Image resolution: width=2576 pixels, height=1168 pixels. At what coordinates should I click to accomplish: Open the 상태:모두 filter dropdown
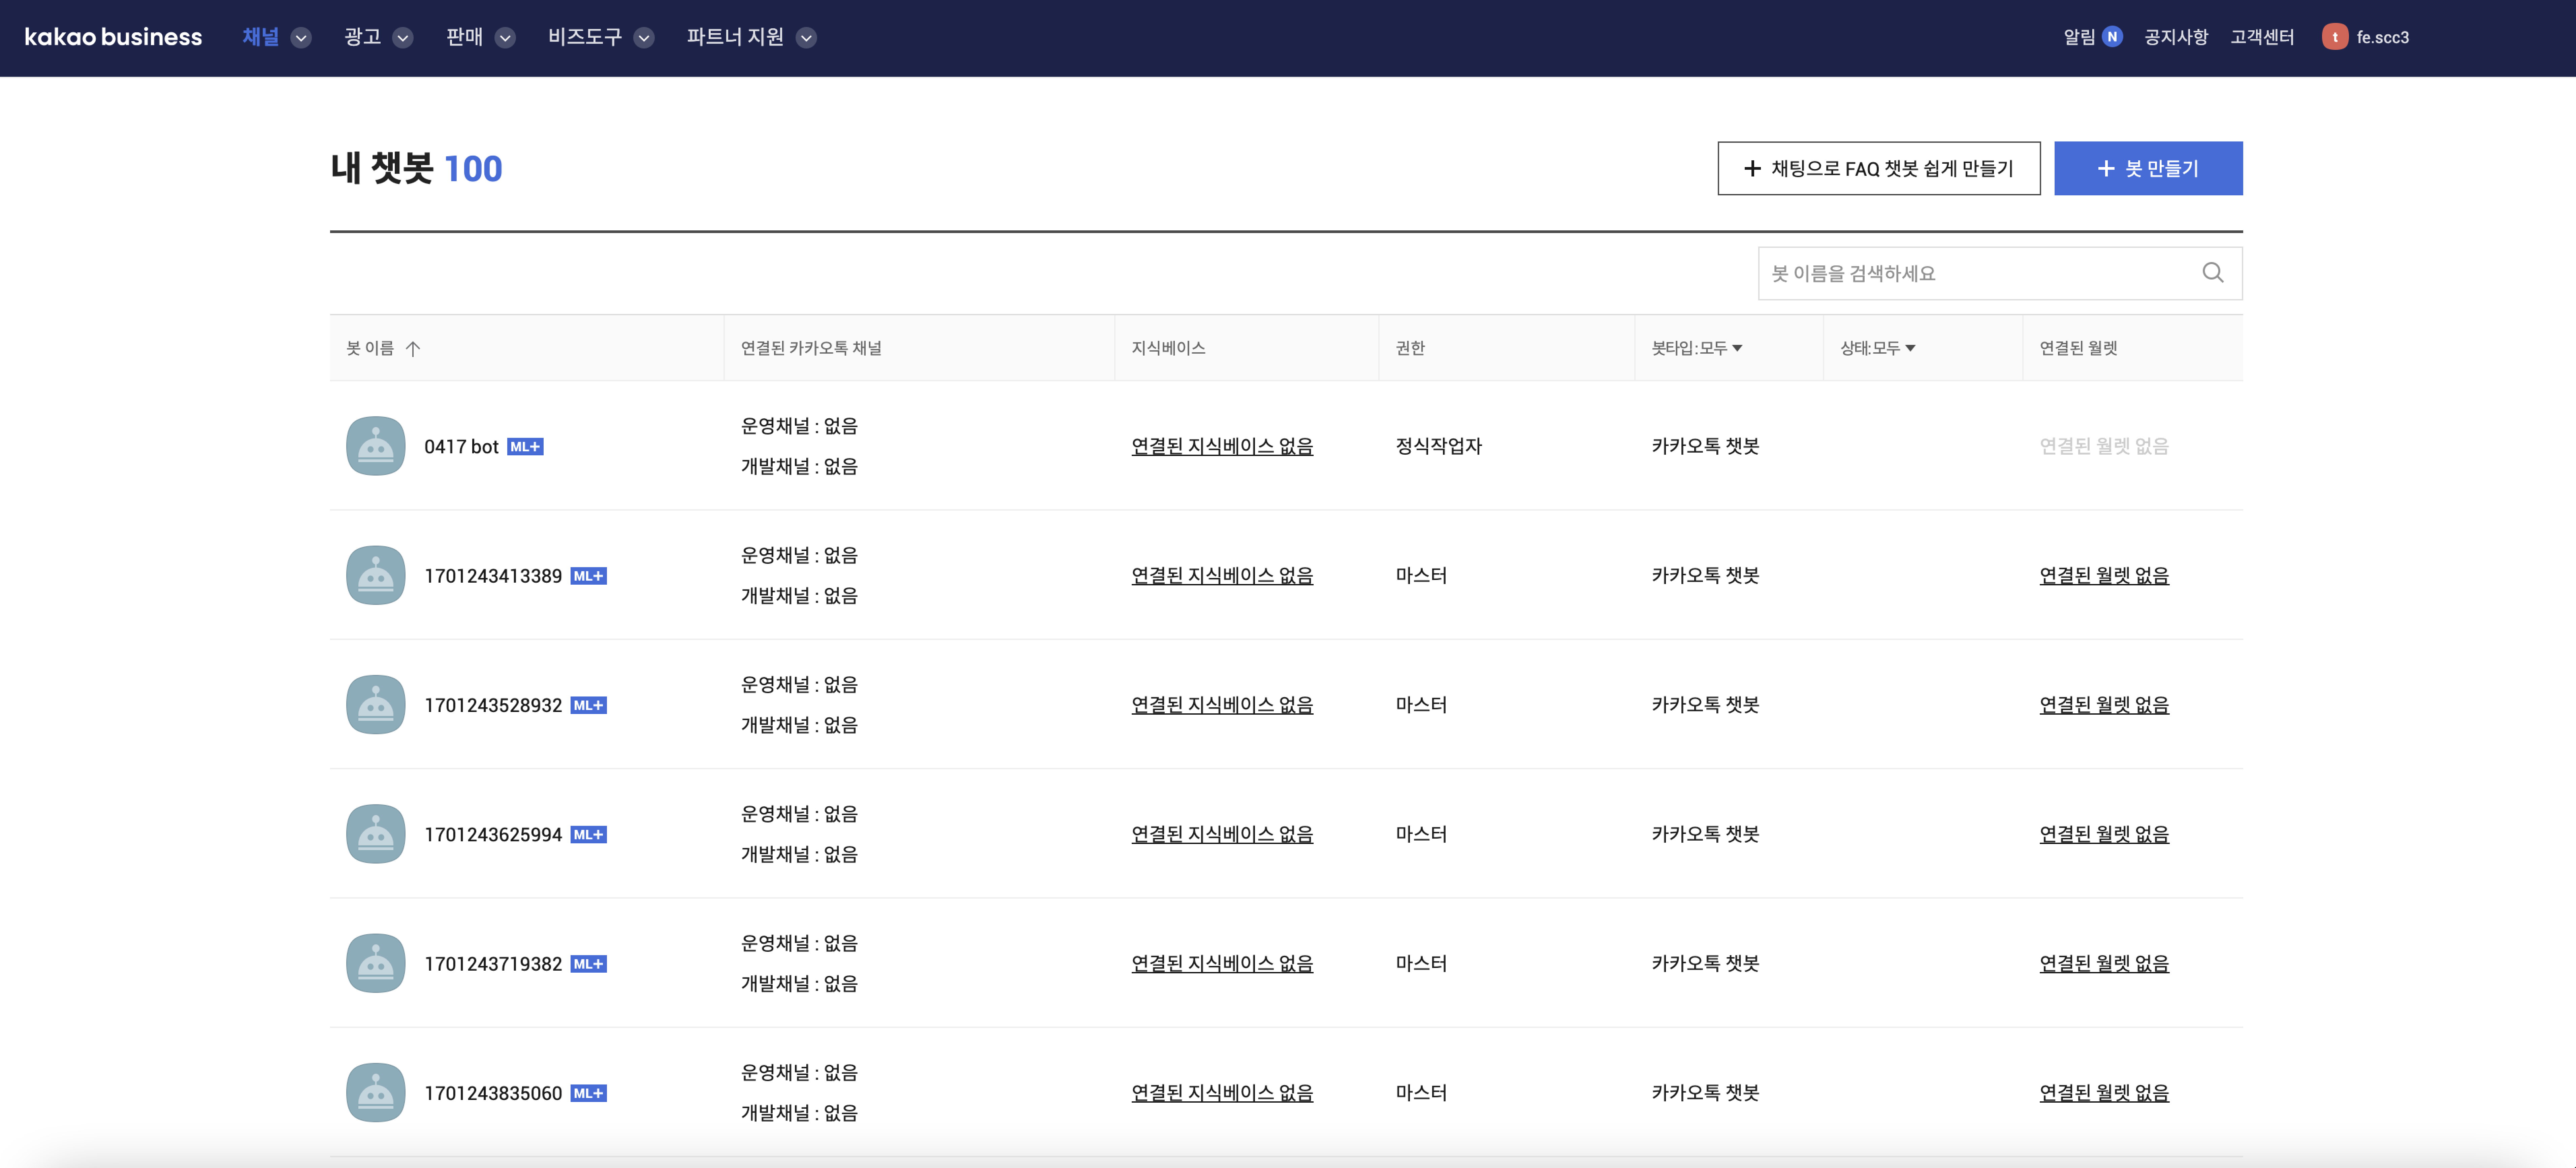(x=1878, y=348)
